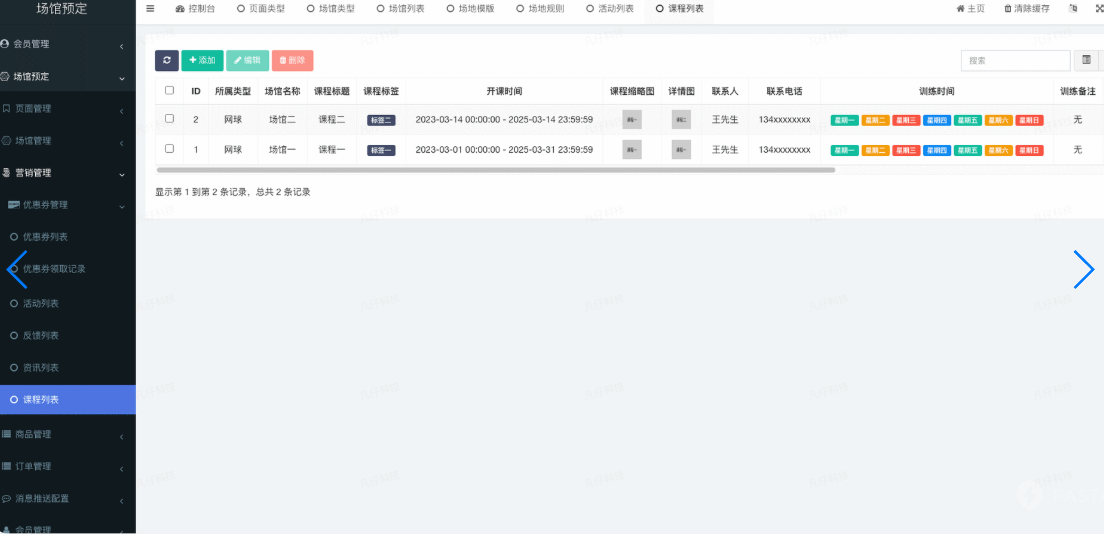Toggle the sidebar hamburger menu
Viewport: 1104px width, 534px height.
tap(150, 8)
